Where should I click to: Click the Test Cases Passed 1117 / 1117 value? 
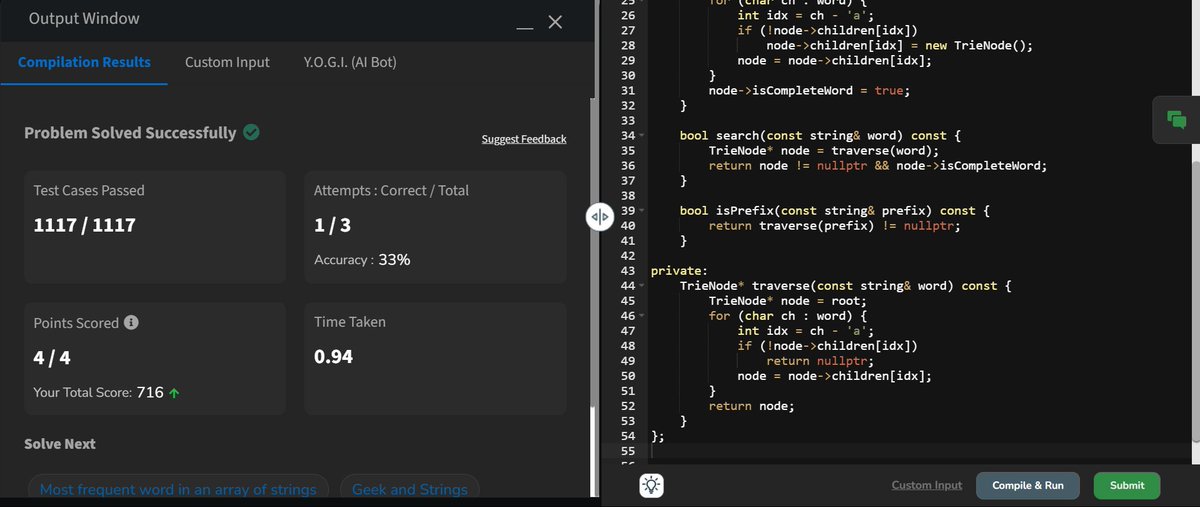(x=85, y=225)
